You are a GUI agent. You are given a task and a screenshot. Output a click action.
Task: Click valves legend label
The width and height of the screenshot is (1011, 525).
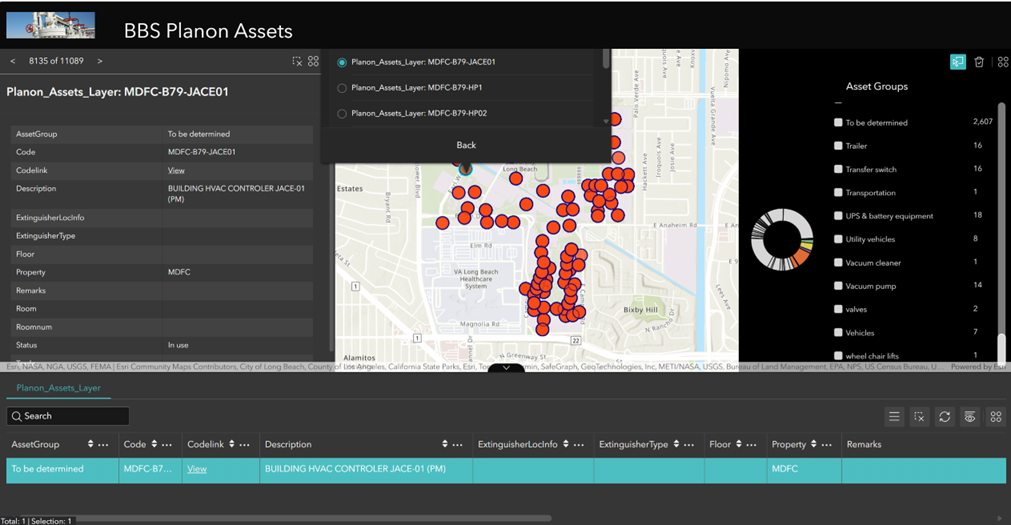pyautogui.click(x=856, y=310)
